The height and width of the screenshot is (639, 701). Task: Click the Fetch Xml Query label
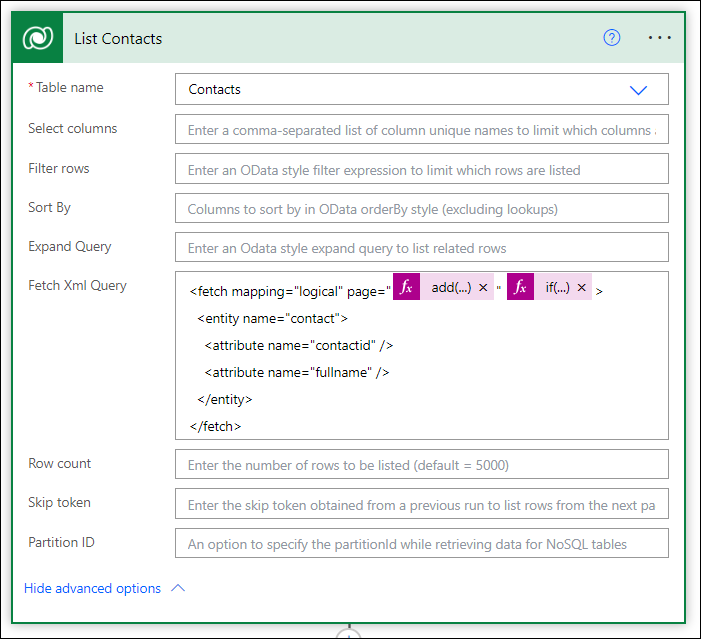click(77, 285)
